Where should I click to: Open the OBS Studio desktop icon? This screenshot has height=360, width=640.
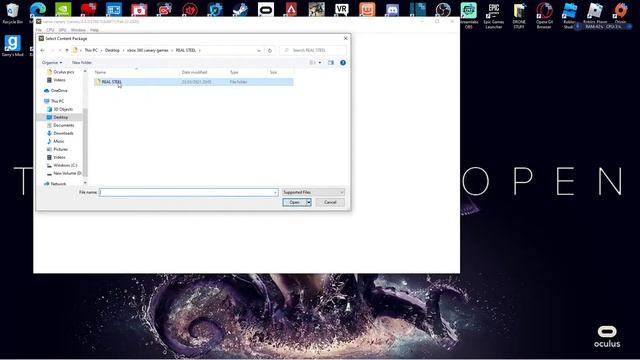pyautogui.click(x=443, y=9)
